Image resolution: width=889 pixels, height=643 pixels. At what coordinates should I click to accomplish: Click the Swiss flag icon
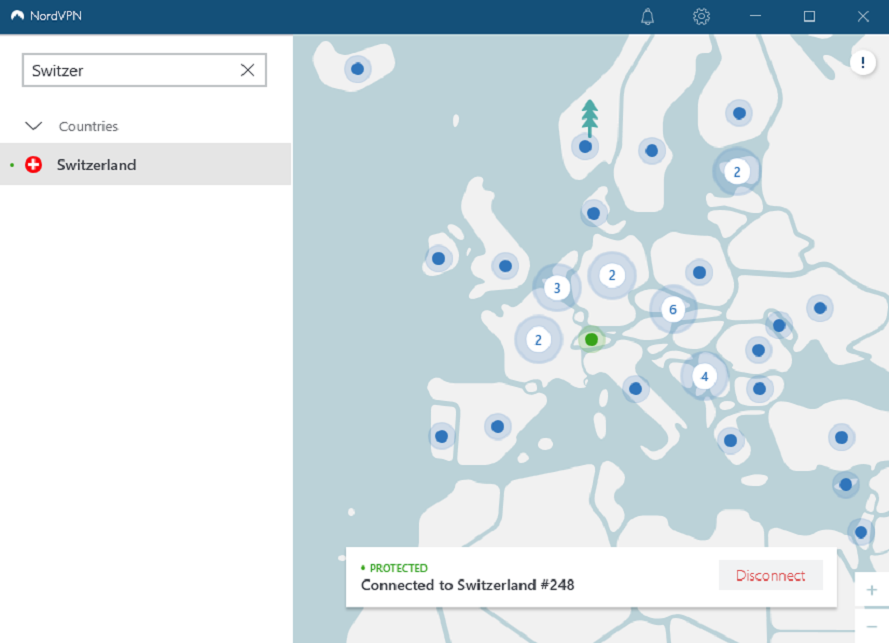pyautogui.click(x=33, y=164)
